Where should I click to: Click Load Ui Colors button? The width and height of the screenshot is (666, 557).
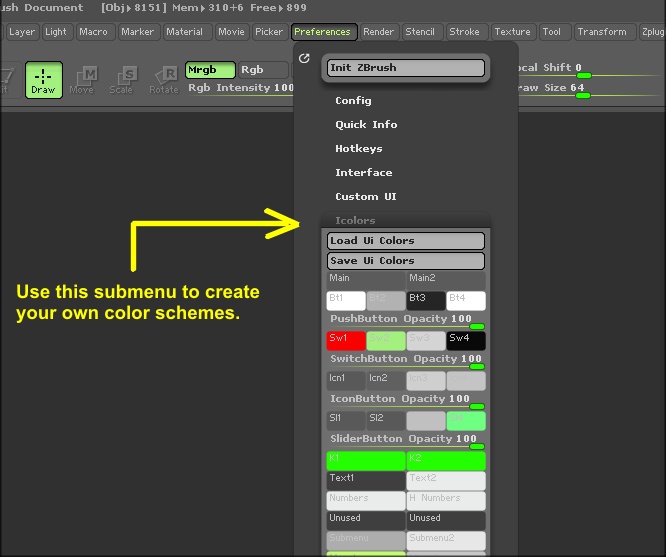(x=406, y=241)
